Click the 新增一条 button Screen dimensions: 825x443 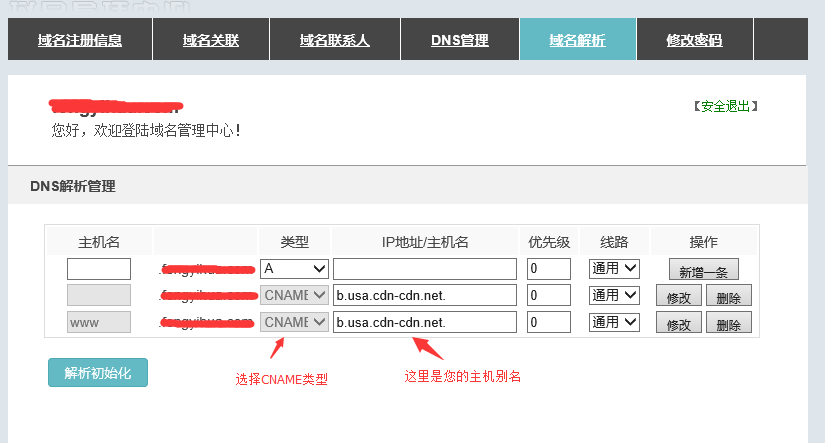click(703, 269)
